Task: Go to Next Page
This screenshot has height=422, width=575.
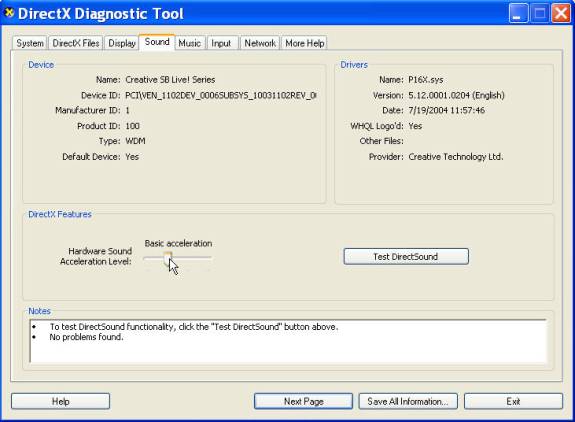Action: (x=304, y=401)
